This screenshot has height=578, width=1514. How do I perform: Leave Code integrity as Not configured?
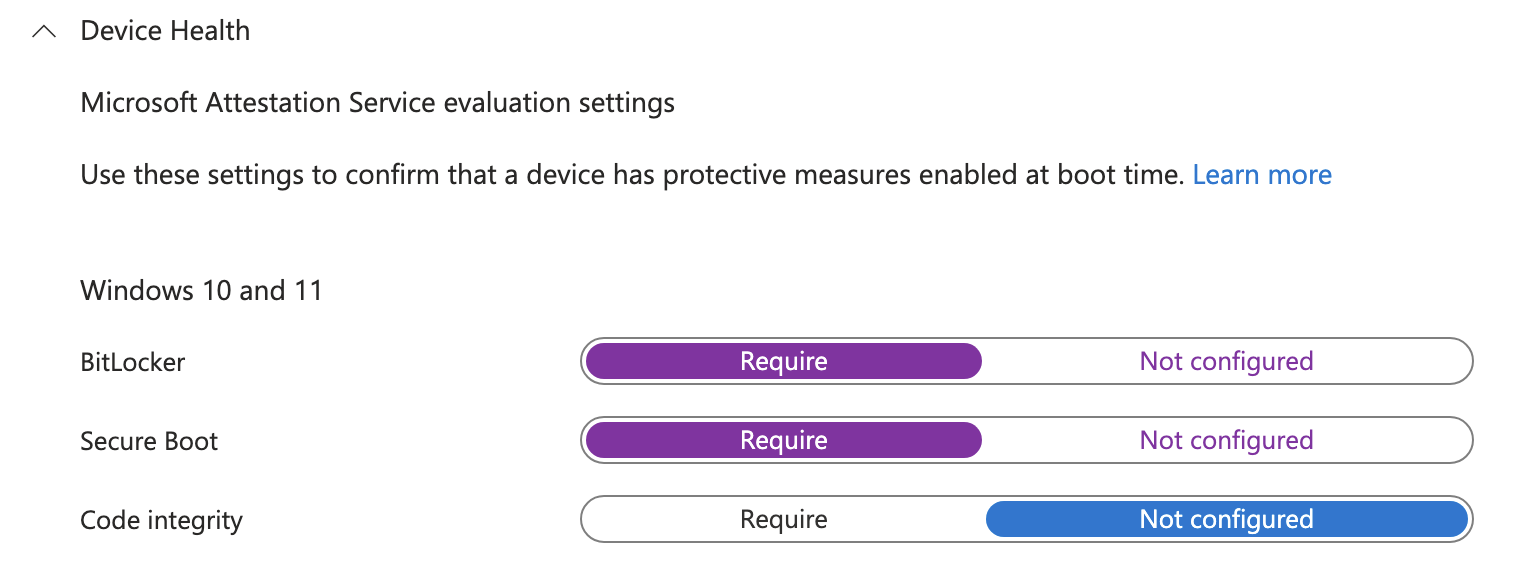(1225, 519)
